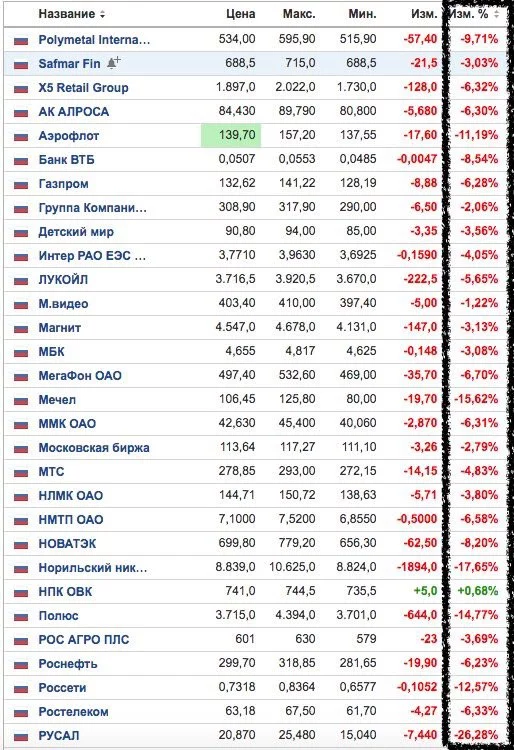
Task: Open the Московская биржа link
Action: coord(94,448)
